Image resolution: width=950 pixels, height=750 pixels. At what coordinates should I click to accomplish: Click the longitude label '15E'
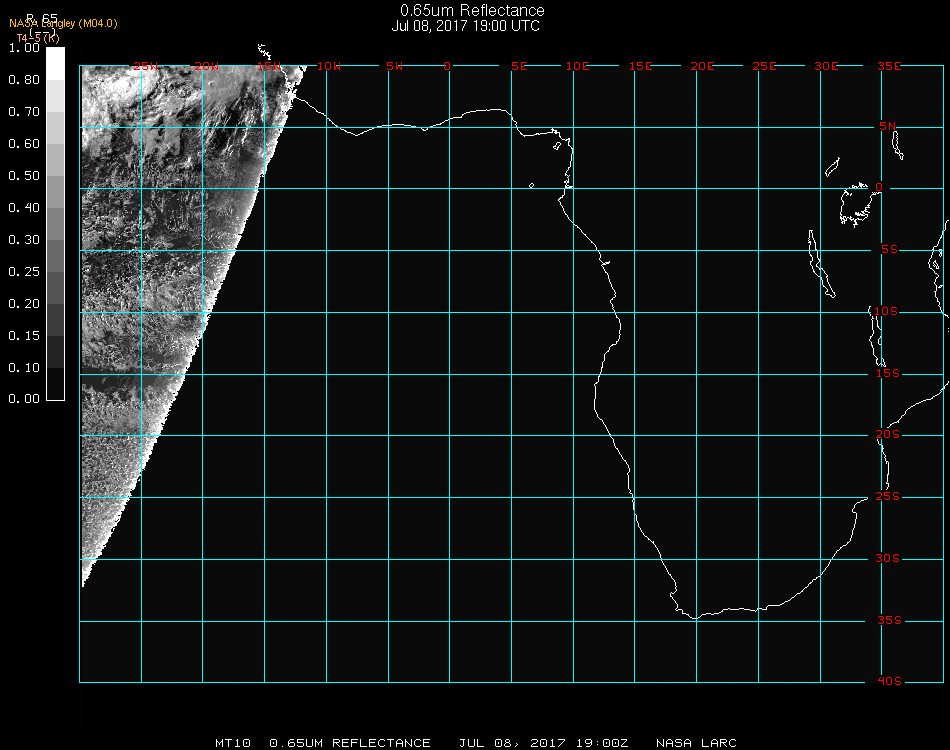tap(640, 67)
